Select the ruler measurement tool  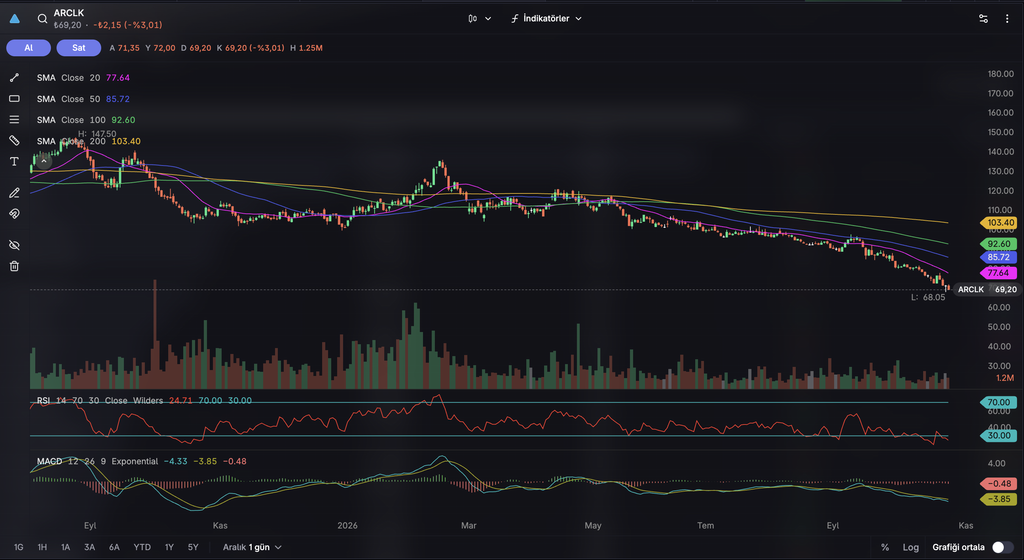click(14, 140)
